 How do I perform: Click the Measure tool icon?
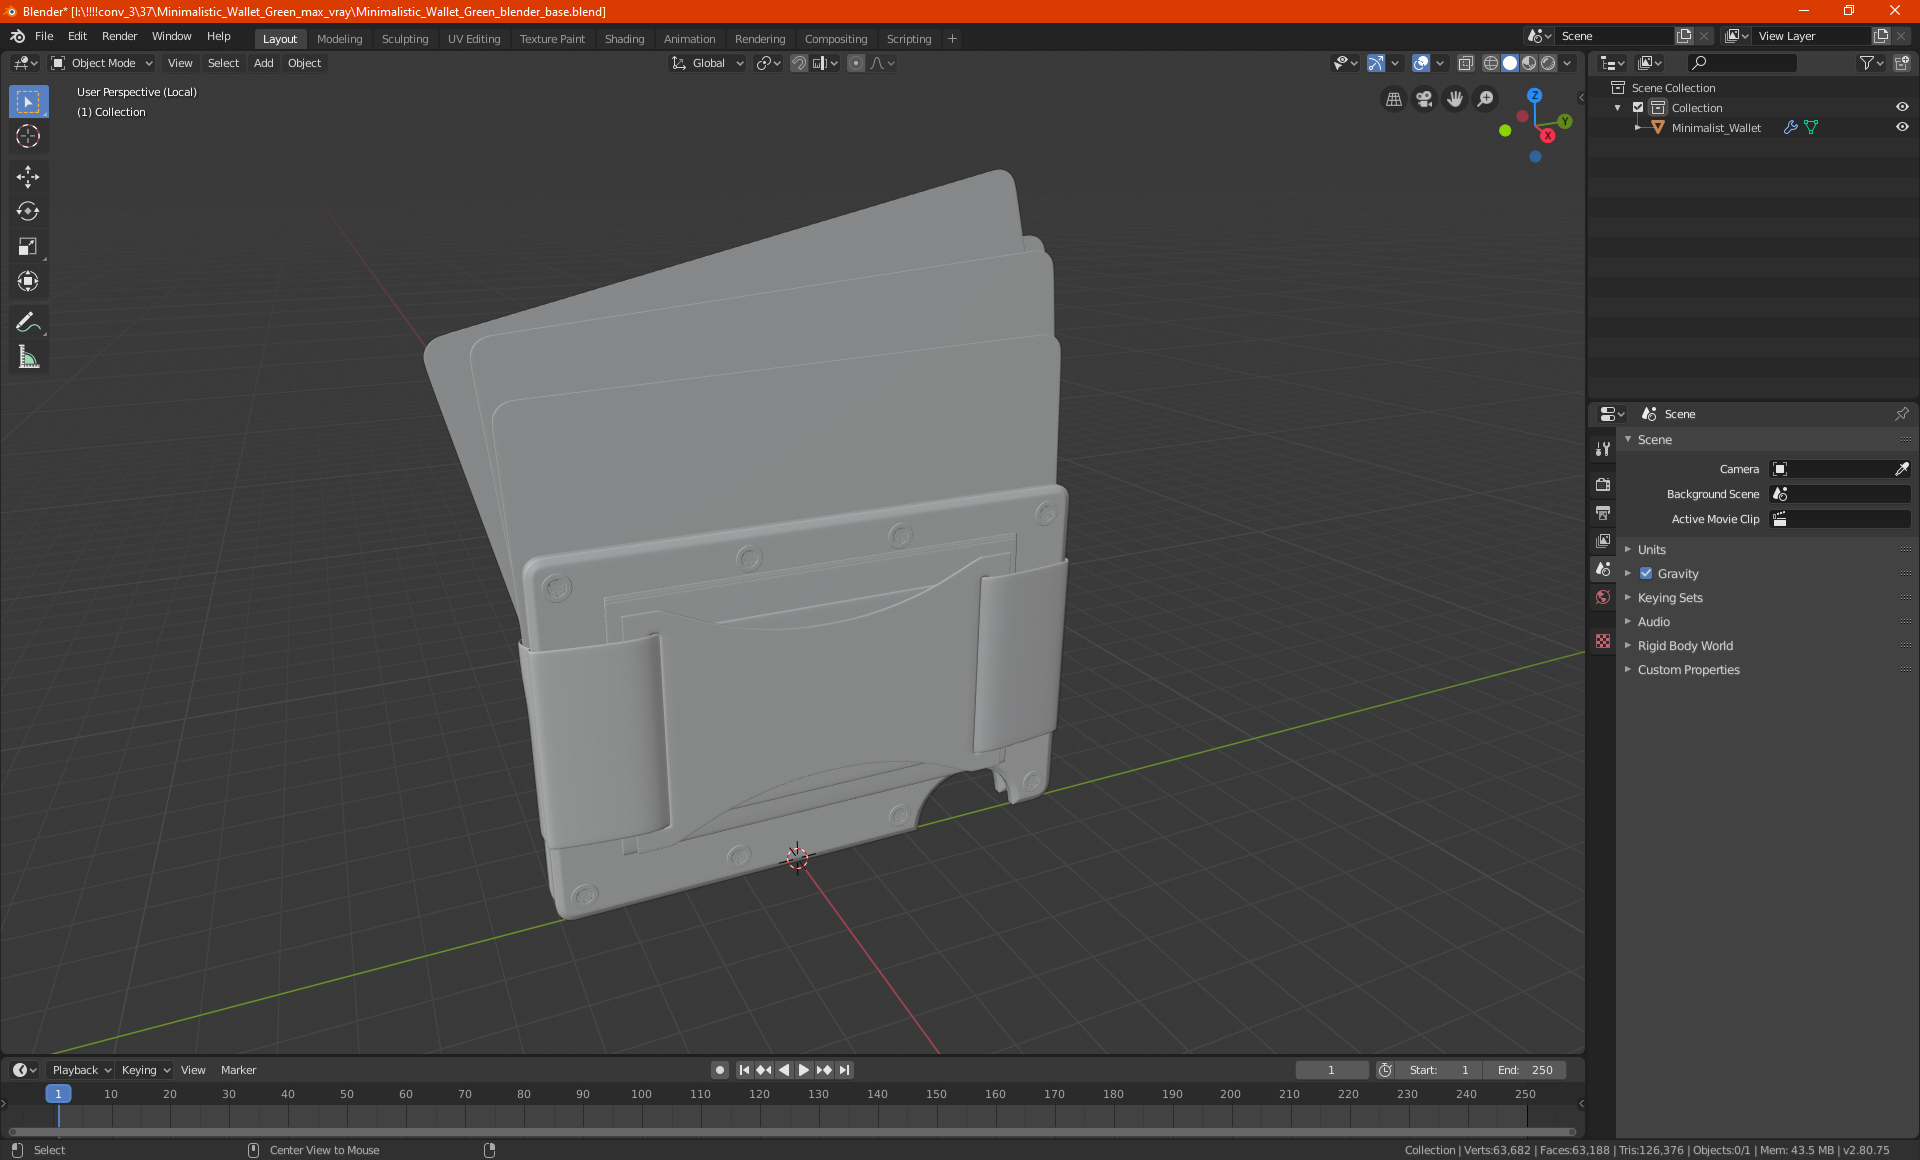coord(27,358)
